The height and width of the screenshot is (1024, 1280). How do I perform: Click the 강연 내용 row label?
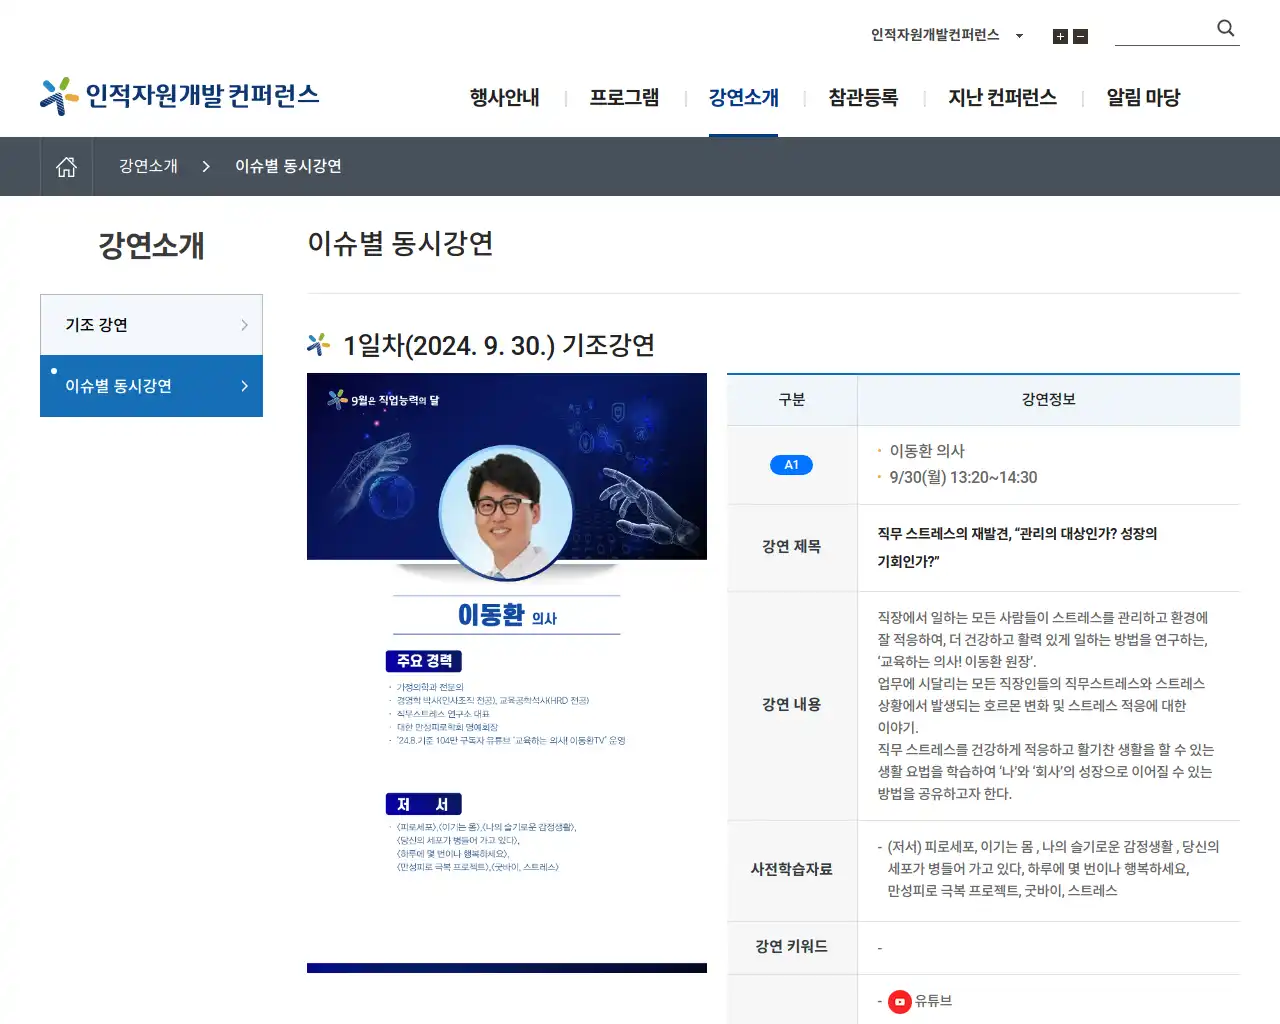[x=791, y=705]
